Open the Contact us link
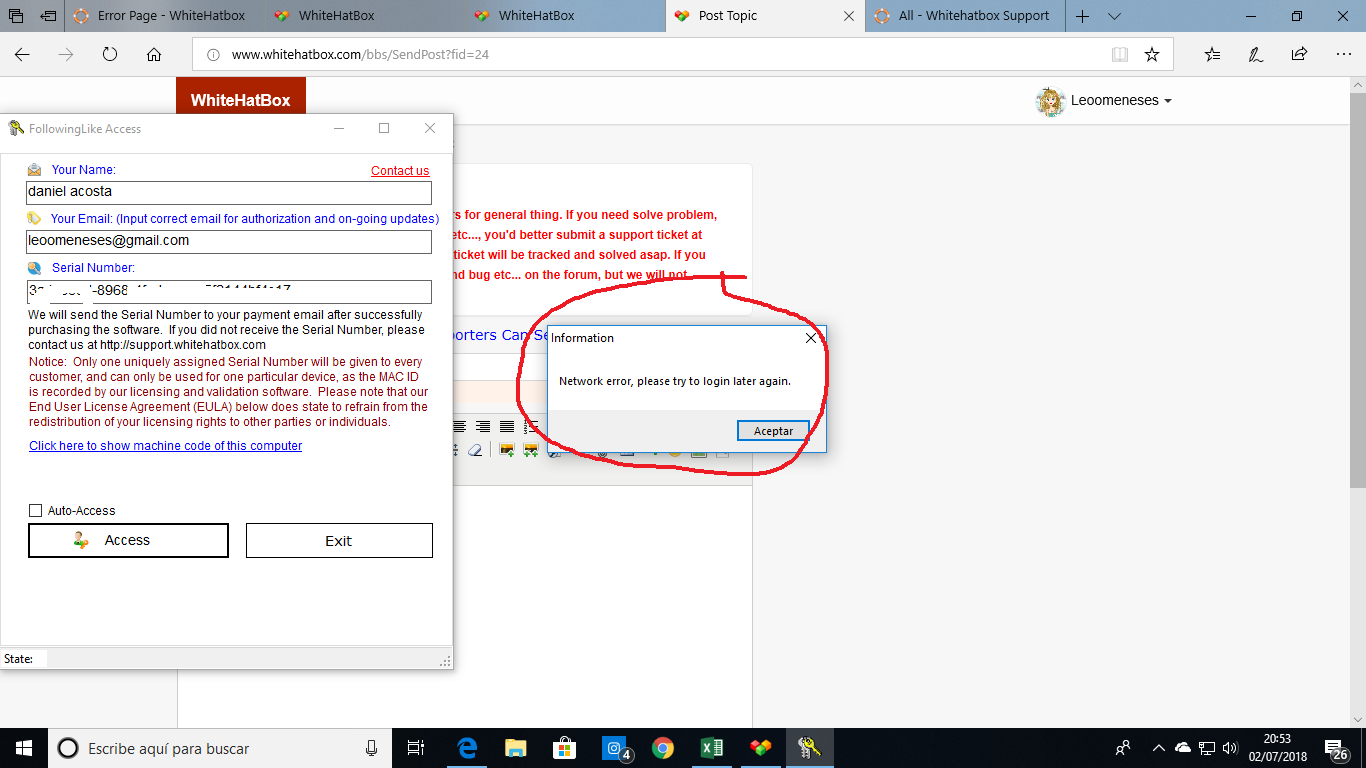1366x768 pixels. coord(400,171)
